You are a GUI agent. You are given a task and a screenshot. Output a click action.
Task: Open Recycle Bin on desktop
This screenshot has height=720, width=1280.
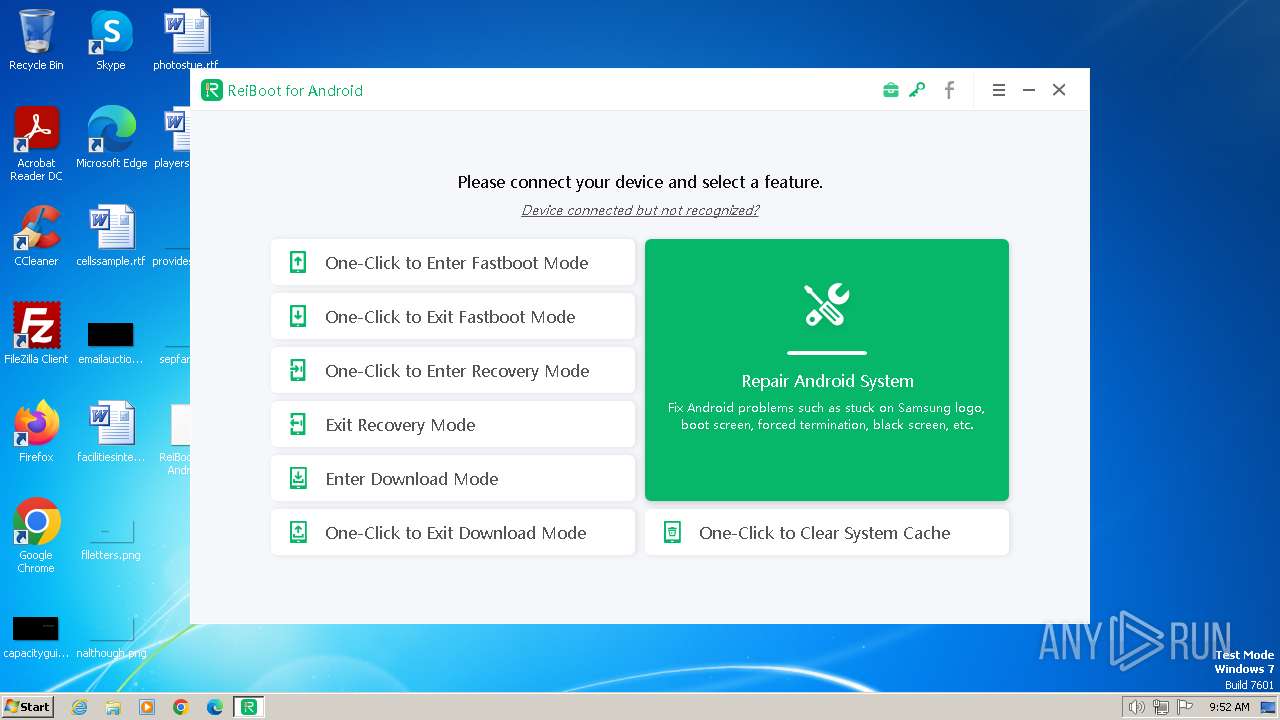pyautogui.click(x=36, y=40)
